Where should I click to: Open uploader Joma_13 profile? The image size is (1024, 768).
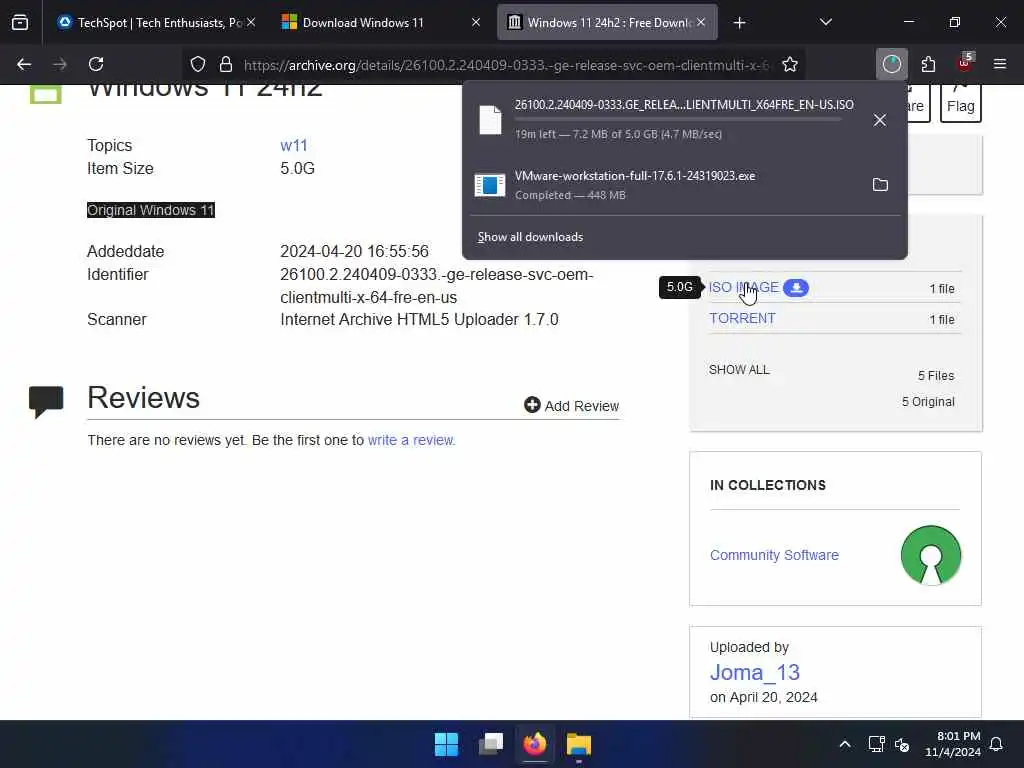[x=754, y=672]
